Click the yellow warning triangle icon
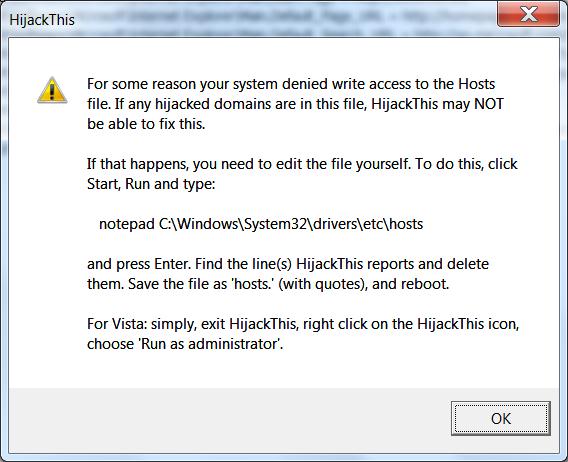 (52, 90)
